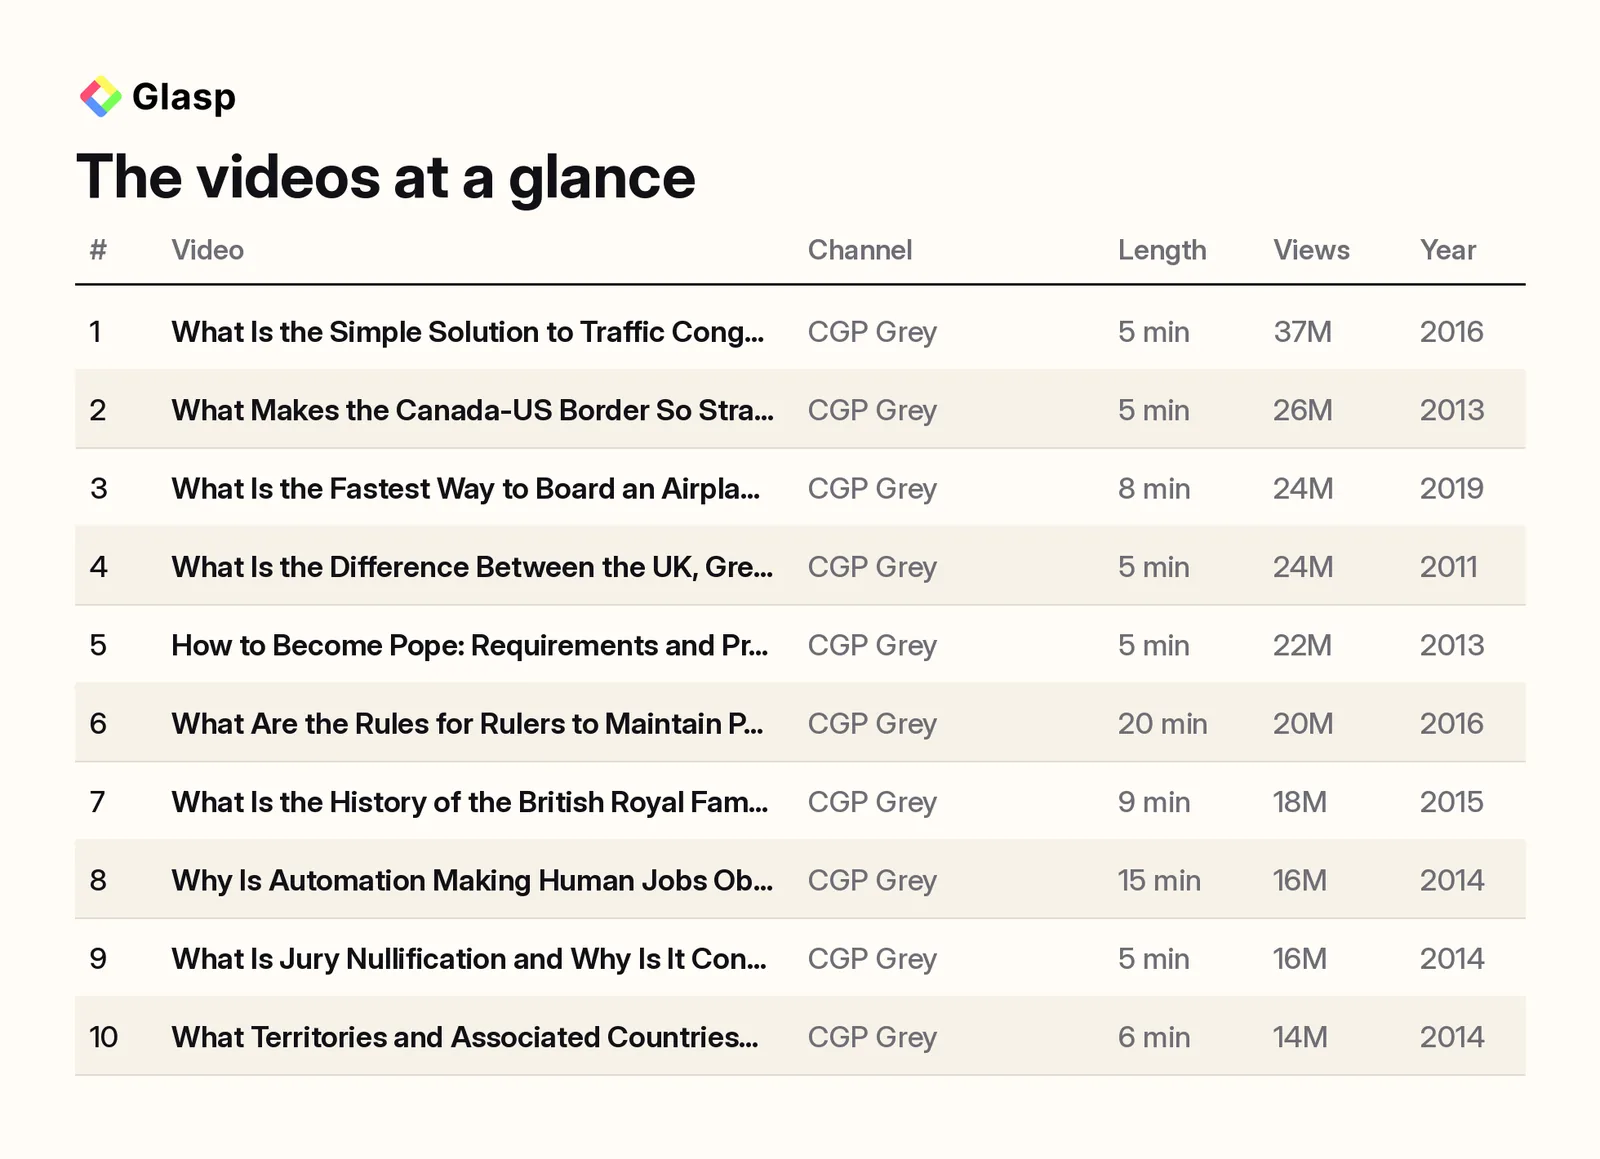Image resolution: width=1600 pixels, height=1159 pixels.
Task: Open 'What Is the Difference Between the UK, Gre...' title
Action: pos(472,567)
